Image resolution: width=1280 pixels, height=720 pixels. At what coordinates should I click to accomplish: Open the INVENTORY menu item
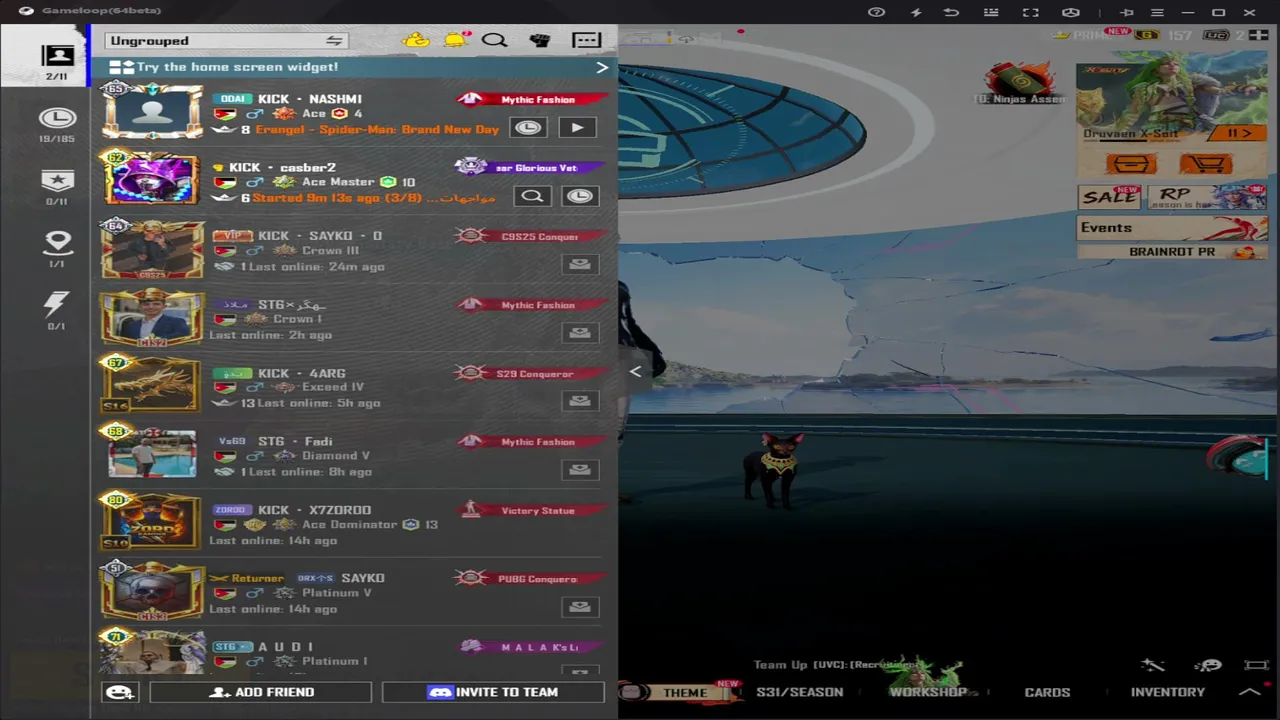[1168, 692]
